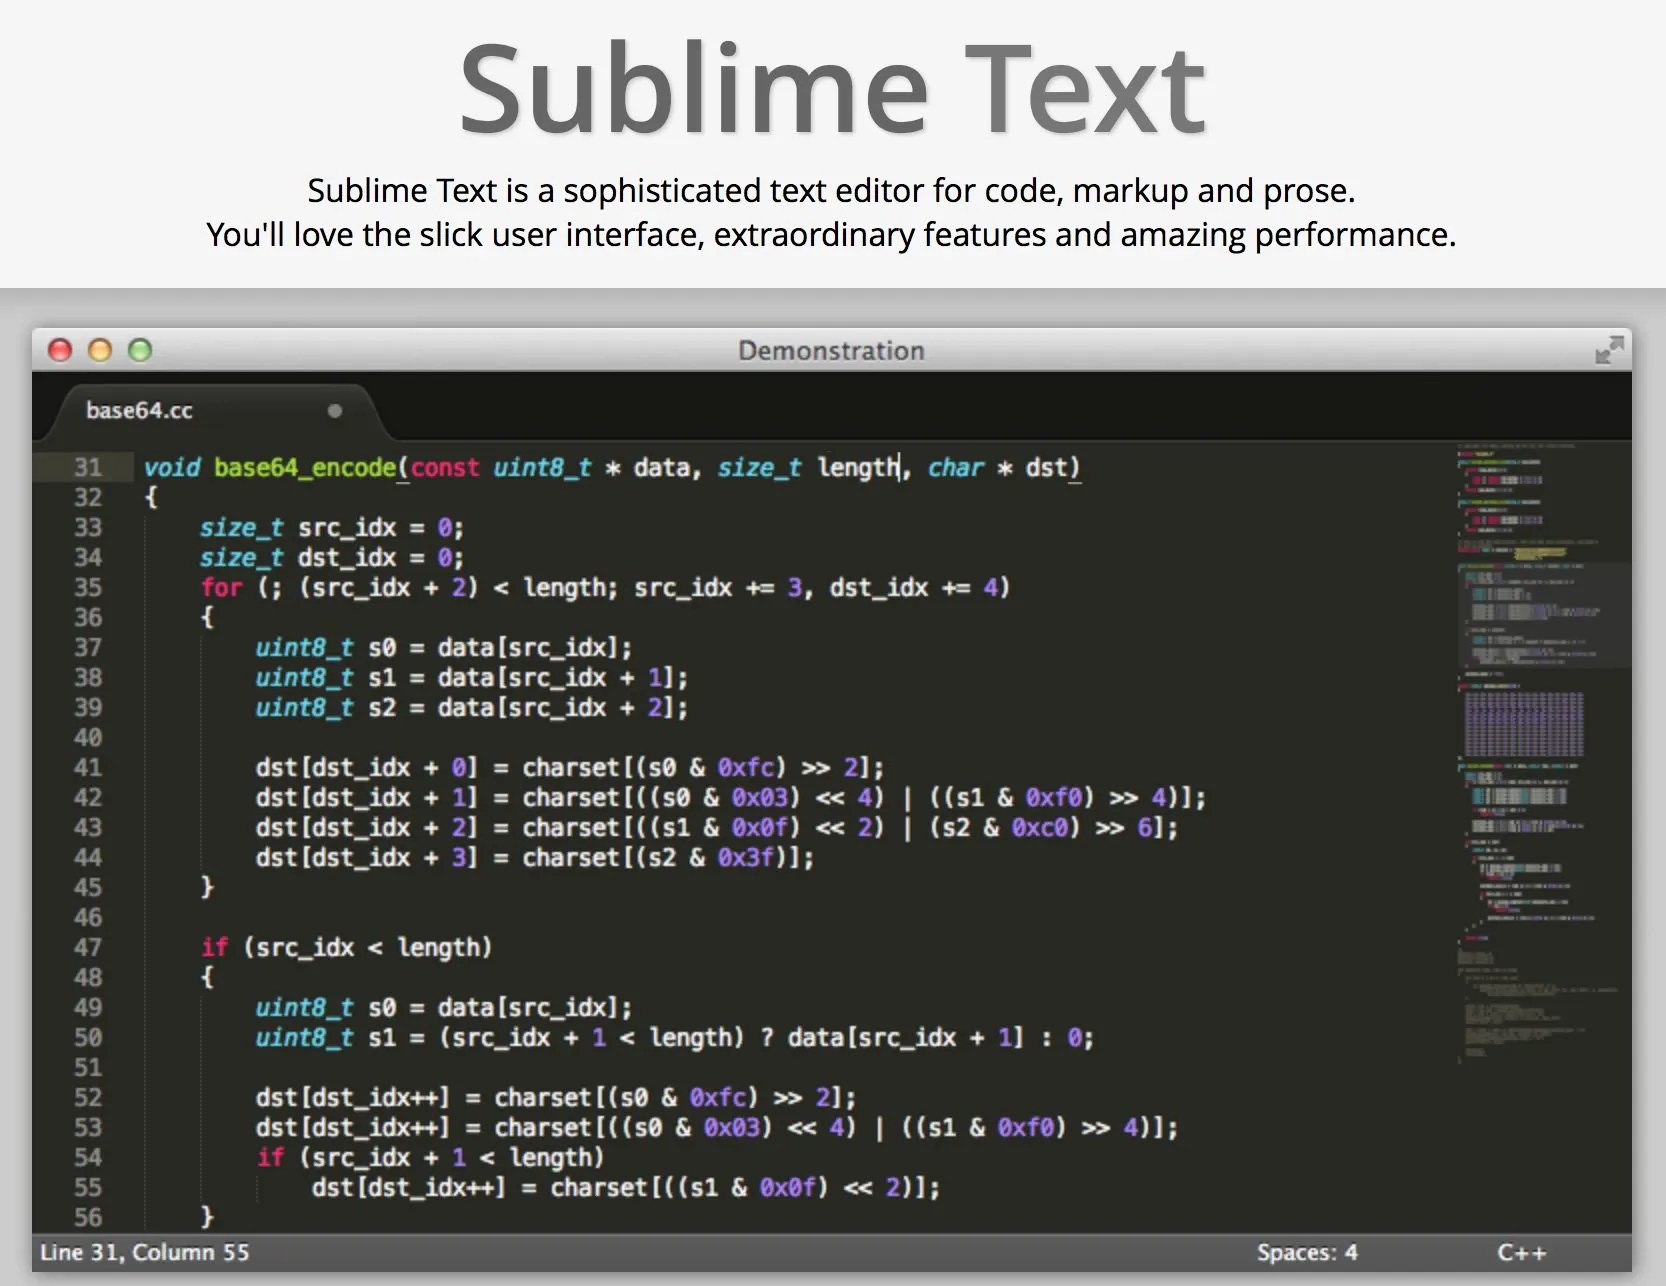
Task: Click the Demonstration window title
Action: point(831,351)
